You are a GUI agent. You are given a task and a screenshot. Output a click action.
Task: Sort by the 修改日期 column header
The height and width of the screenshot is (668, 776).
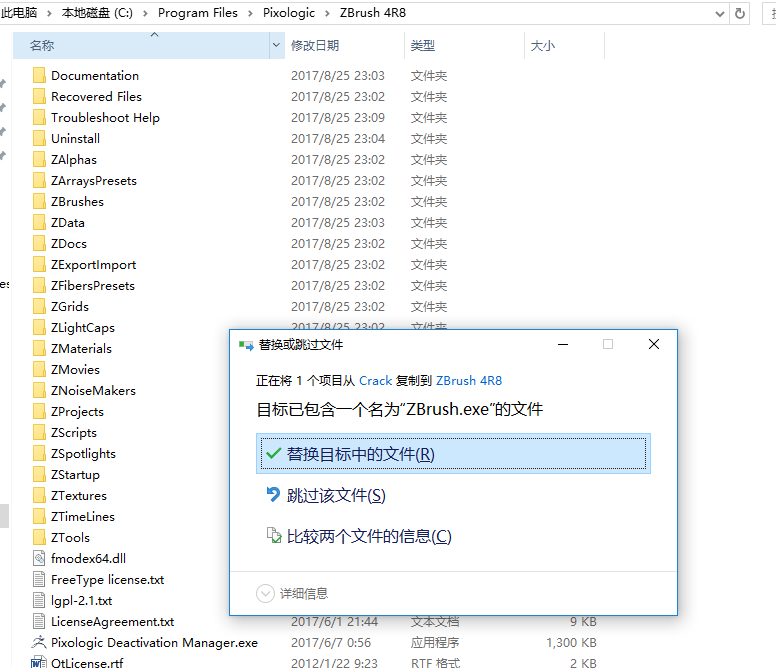tap(345, 46)
